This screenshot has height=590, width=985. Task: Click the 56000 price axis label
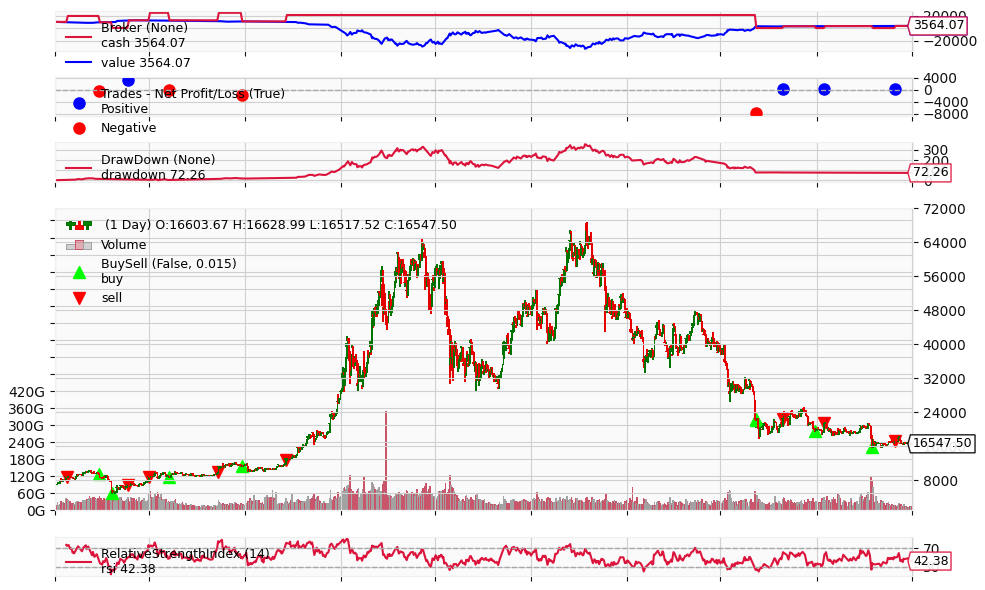[x=940, y=277]
